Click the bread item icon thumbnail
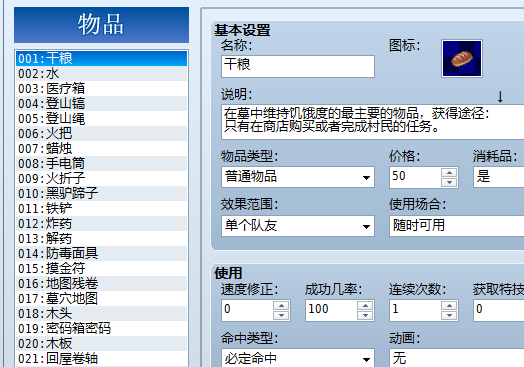Screen dimensions: 524x367 coord(462,58)
